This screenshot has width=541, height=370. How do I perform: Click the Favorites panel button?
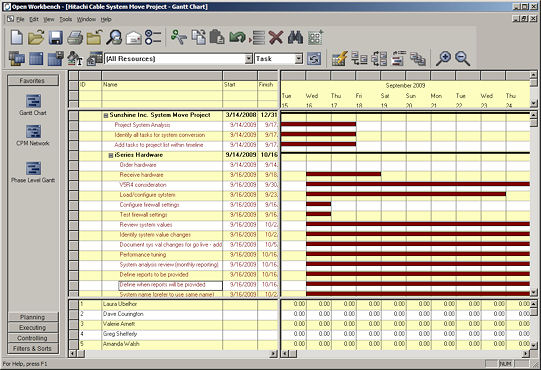pyautogui.click(x=33, y=80)
